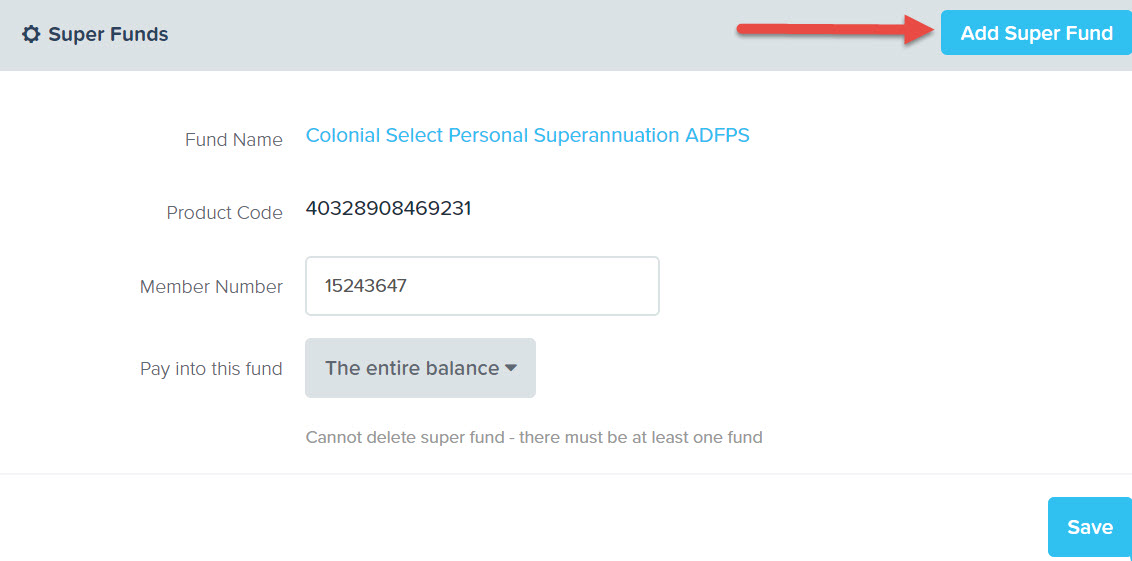This screenshot has width=1132, height=561.
Task: Open the Colonial Select Personal Superannuation ADFPS link
Action: point(528,135)
